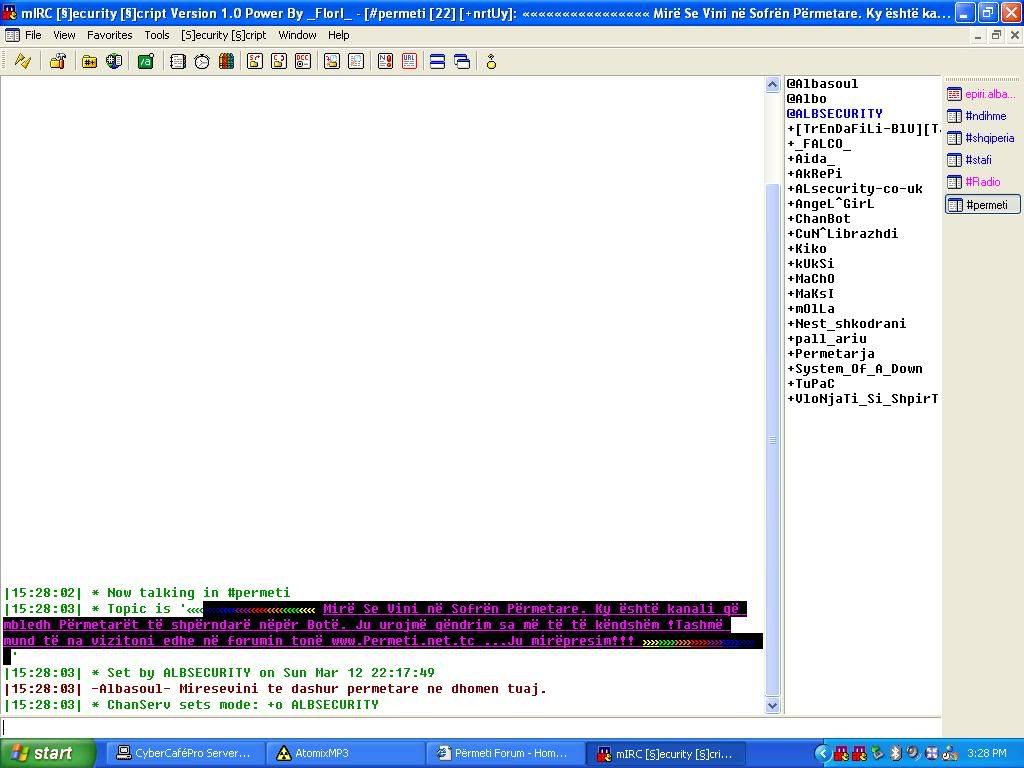
Task: Select +MaChO in the nick list
Action: 810,279
